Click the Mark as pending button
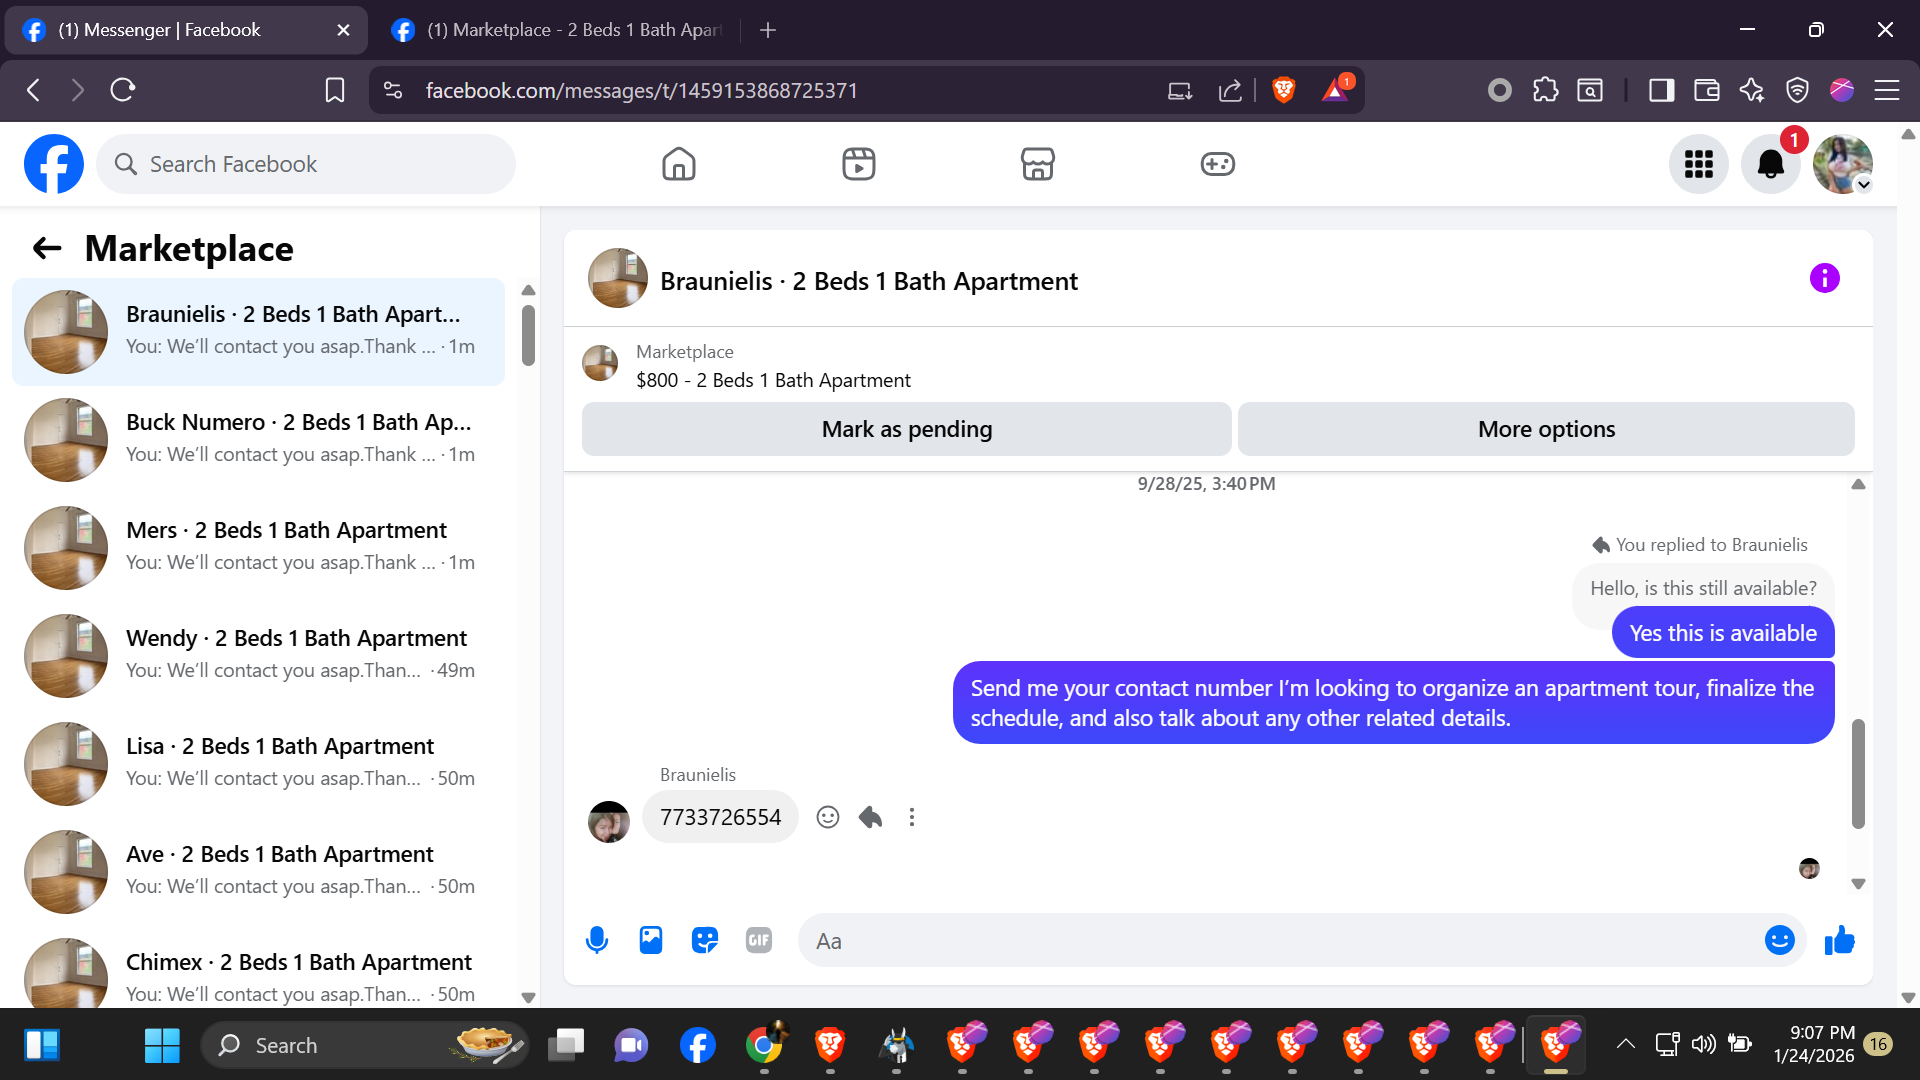The height and width of the screenshot is (1080, 1920). [906, 429]
